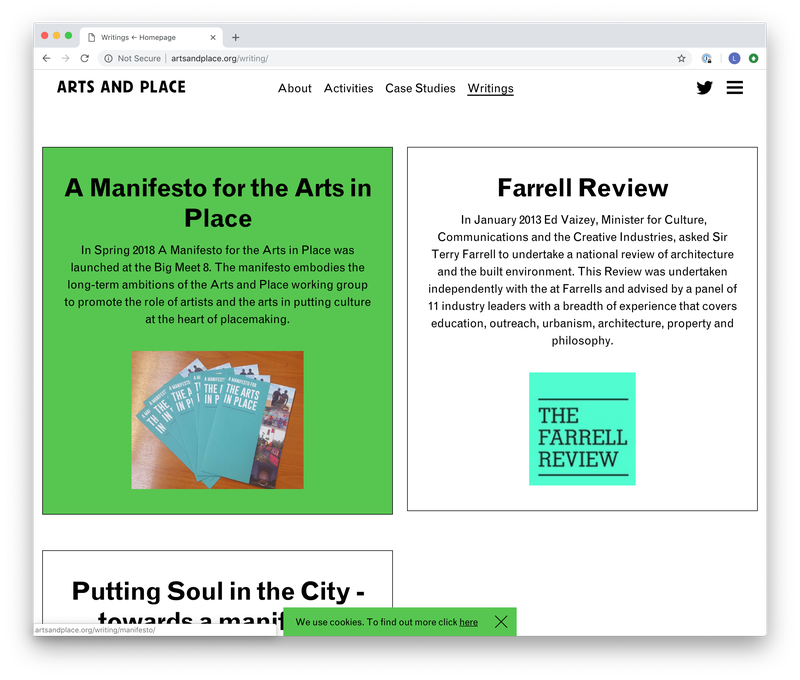Image resolution: width=800 pixels, height=680 pixels.
Task: Select the Writings Homepage browser tab
Action: click(151, 37)
